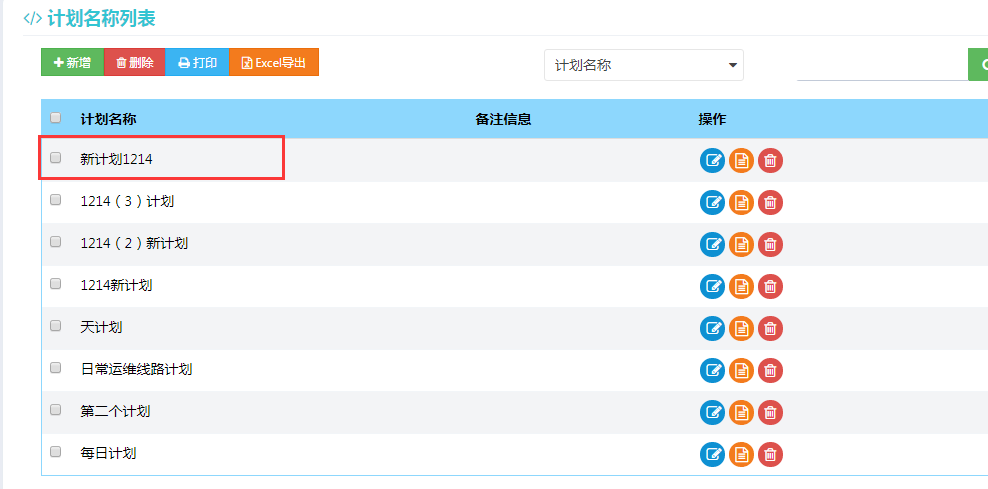Click the green 新增 button
Viewport: 988px width, 489px height.
point(72,62)
